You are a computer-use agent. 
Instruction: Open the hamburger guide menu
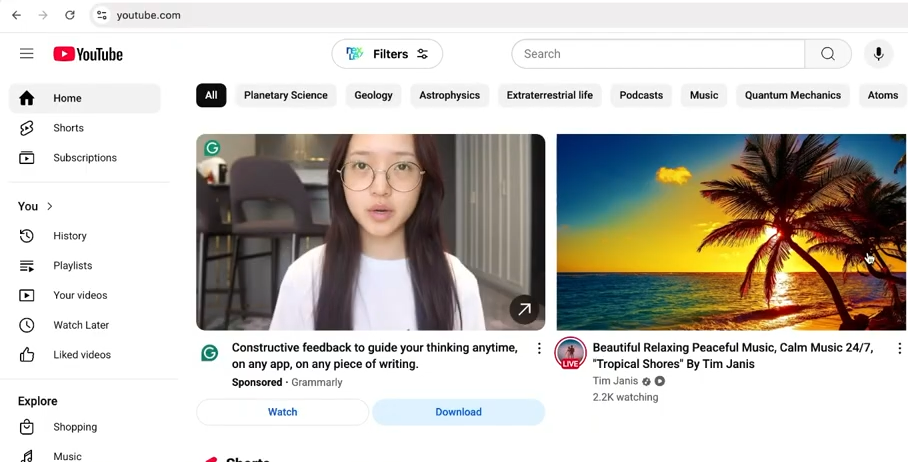click(27, 54)
